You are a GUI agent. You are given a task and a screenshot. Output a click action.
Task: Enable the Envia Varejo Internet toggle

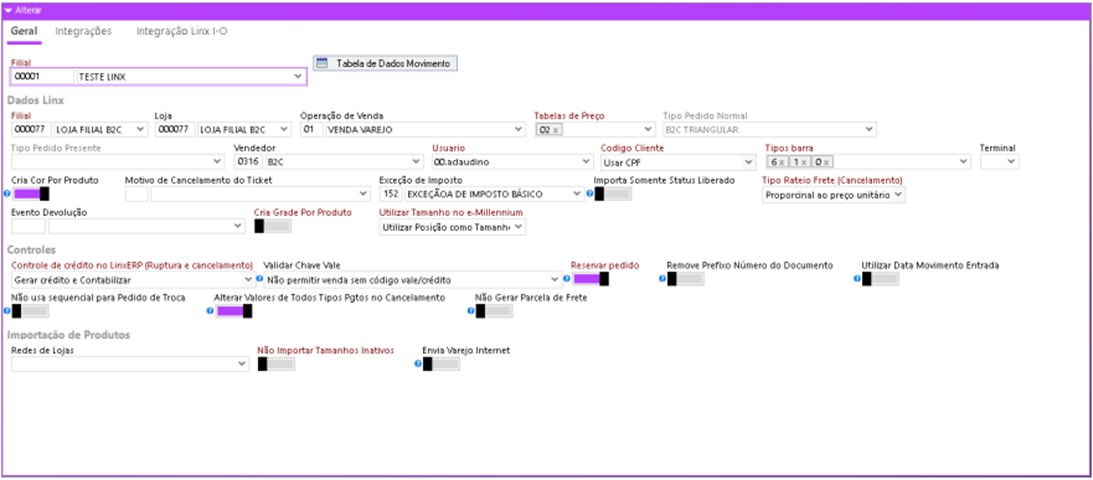tap(442, 364)
